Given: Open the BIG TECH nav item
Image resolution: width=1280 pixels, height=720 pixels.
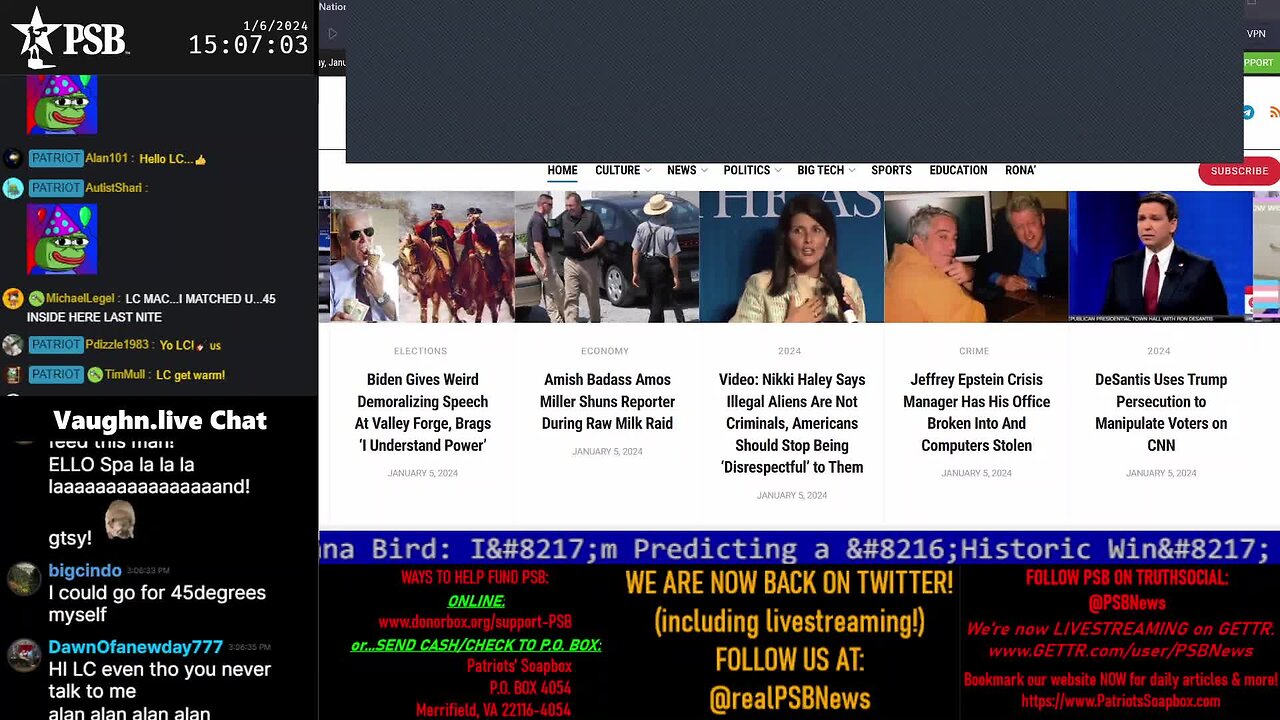Looking at the screenshot, I should click(820, 170).
